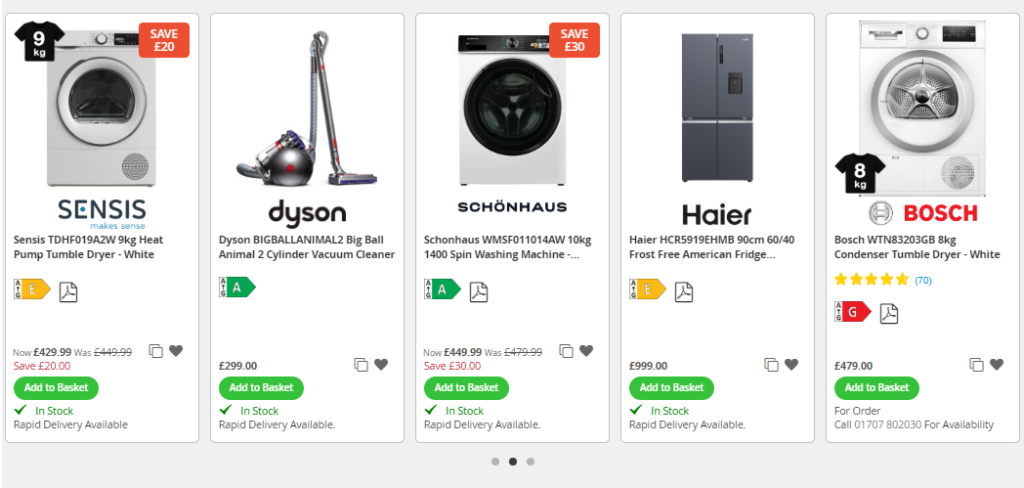Open Bosch tumble dryer PDF icon
Image resolution: width=1024 pixels, height=488 pixels.
[888, 314]
